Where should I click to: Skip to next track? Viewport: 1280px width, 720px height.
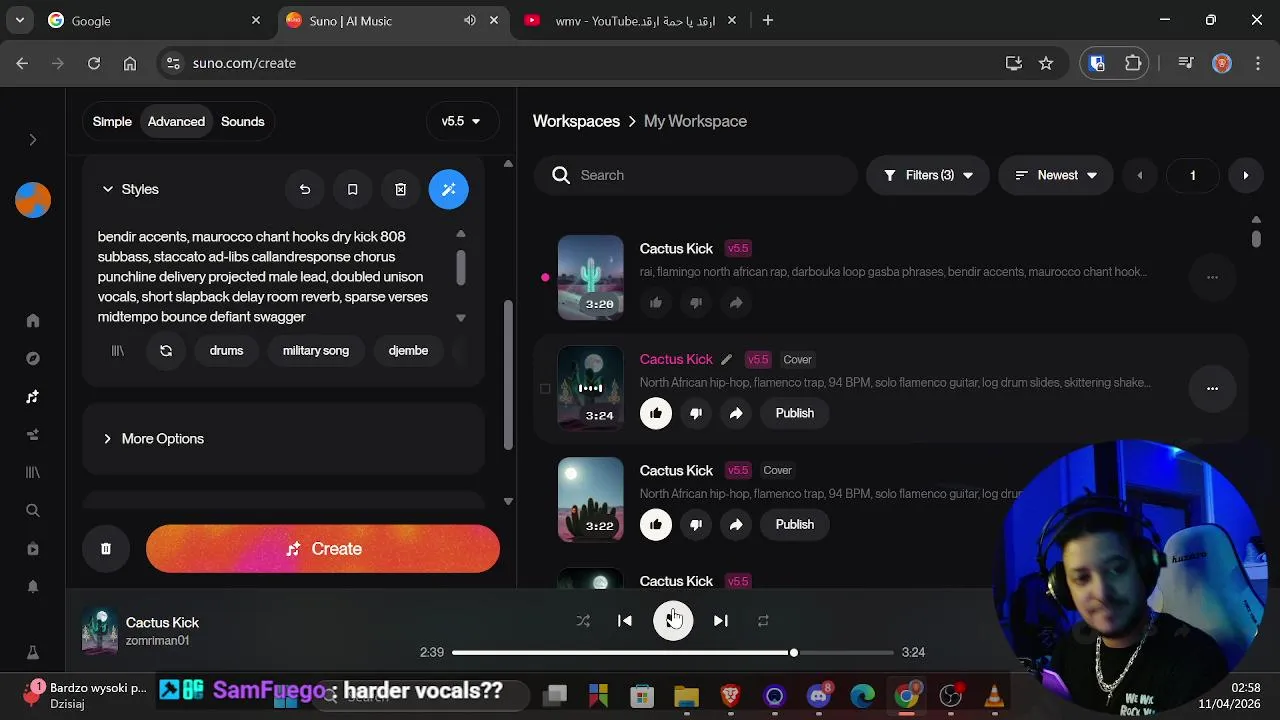(720, 621)
